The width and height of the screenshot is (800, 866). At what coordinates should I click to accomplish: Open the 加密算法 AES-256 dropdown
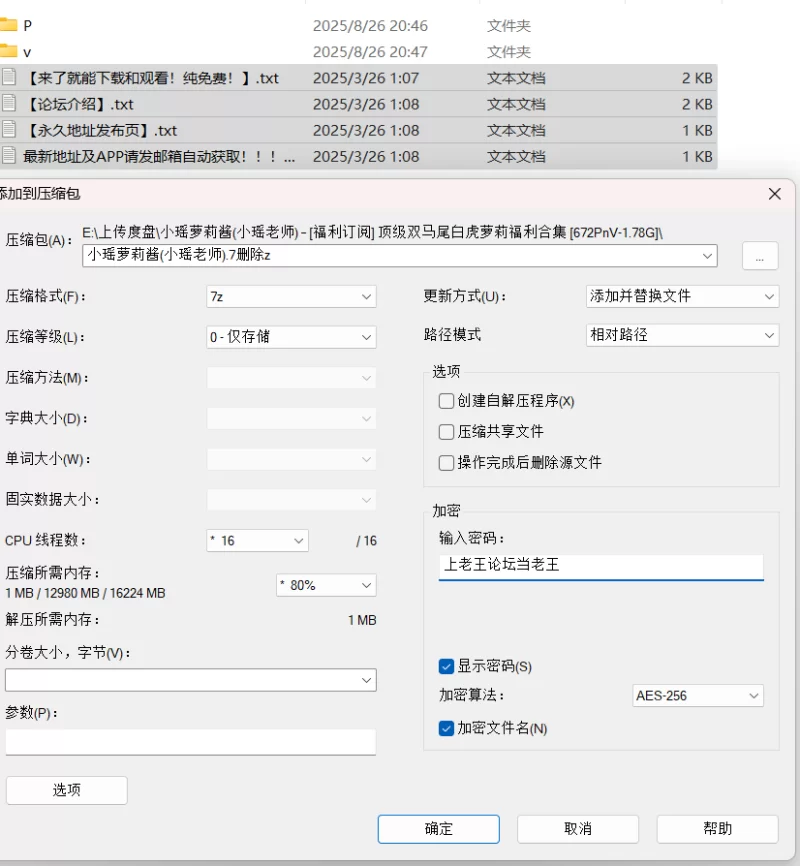tap(698, 695)
